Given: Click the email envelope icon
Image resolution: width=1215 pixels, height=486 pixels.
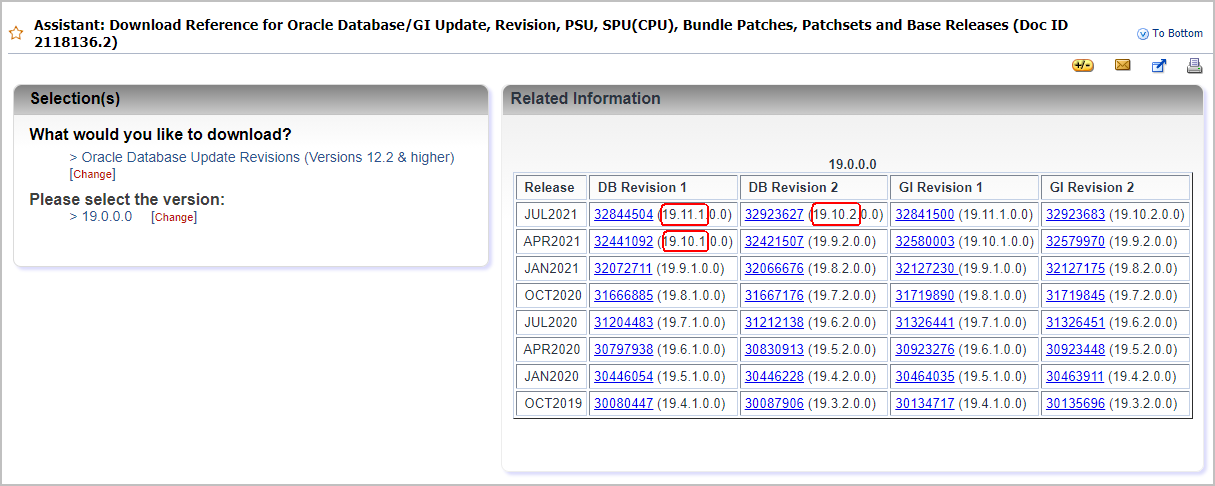Looking at the screenshot, I should [x=1122, y=66].
